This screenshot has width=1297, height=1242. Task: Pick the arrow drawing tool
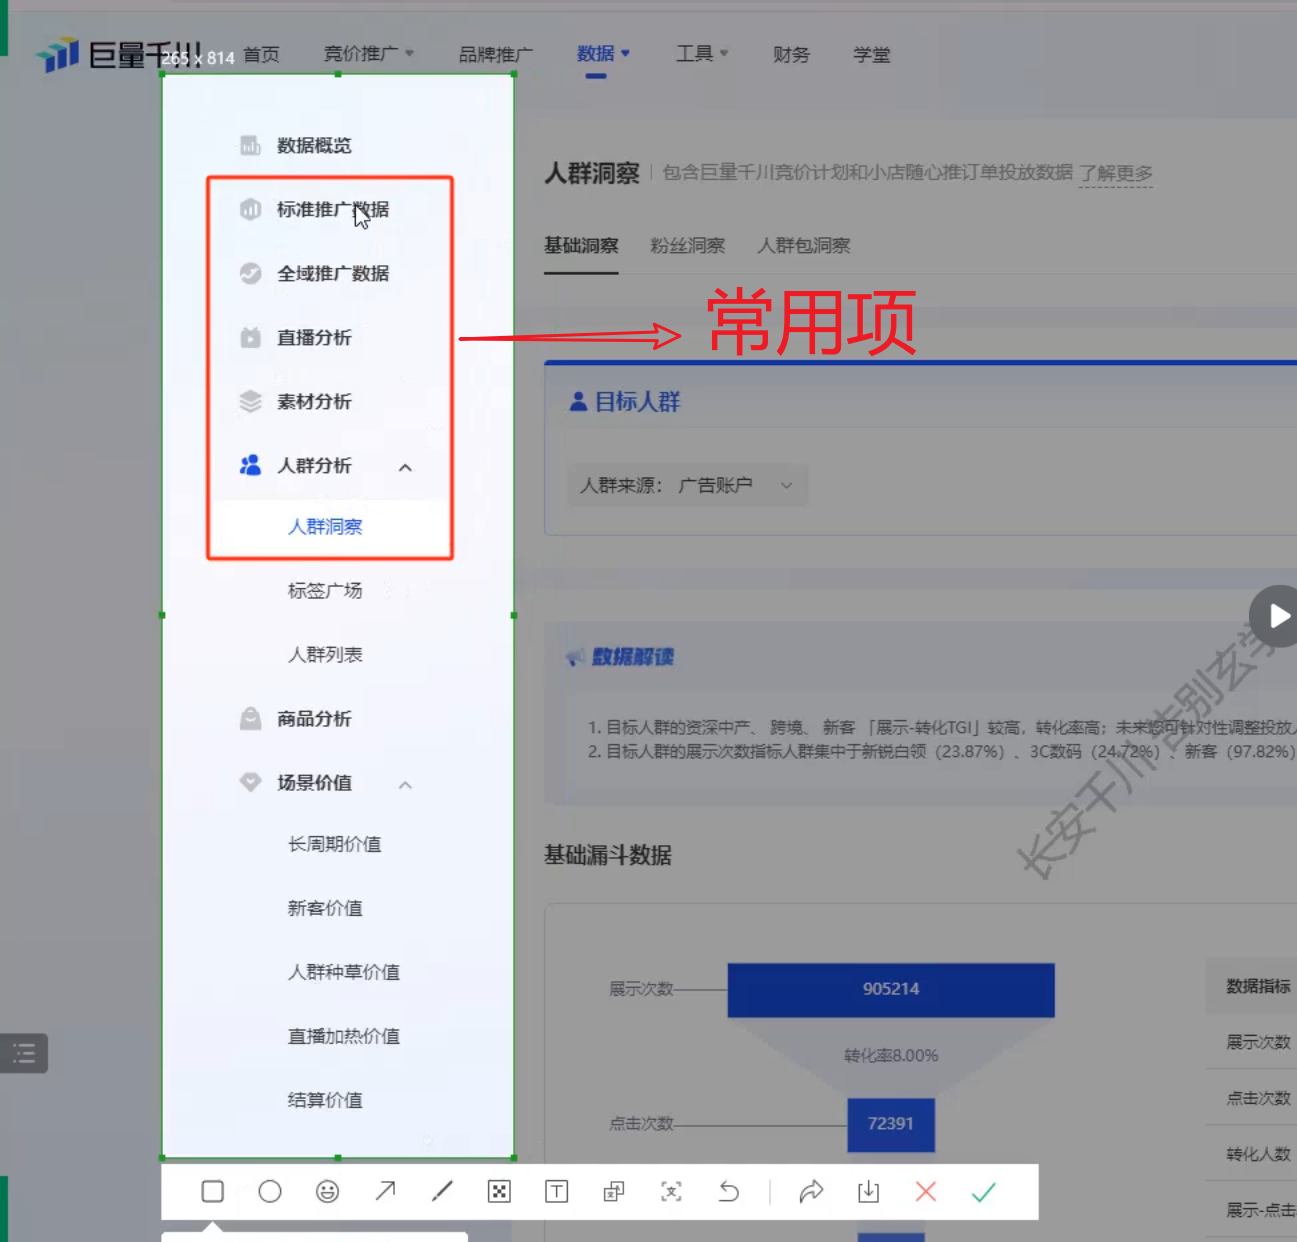385,1191
